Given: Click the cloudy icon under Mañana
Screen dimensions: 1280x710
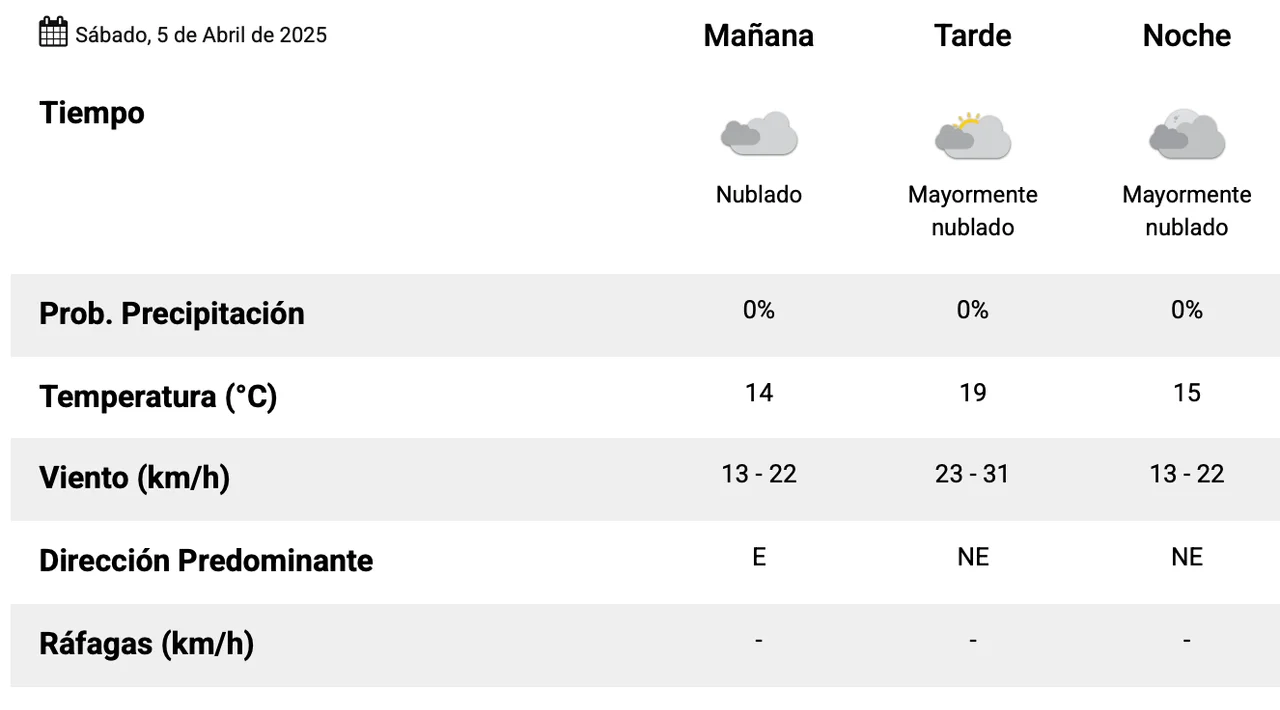Looking at the screenshot, I should coord(759,134).
